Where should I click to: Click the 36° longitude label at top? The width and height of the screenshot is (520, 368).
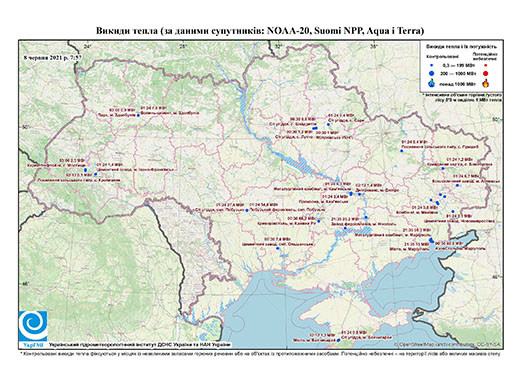coord(374,47)
